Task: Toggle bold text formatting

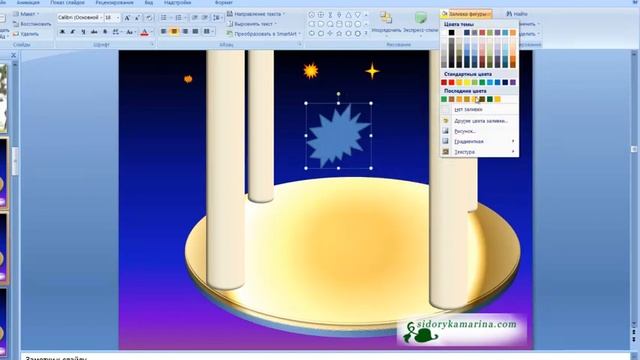Action: [62, 32]
